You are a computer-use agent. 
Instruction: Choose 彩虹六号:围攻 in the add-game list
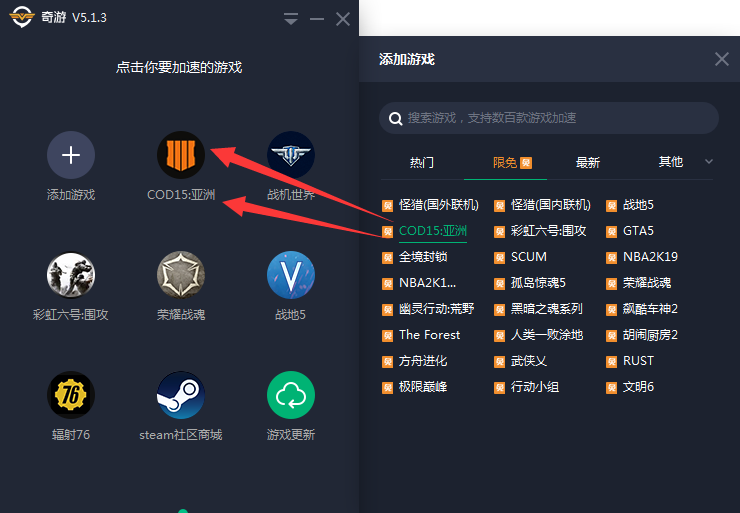[x=548, y=231]
